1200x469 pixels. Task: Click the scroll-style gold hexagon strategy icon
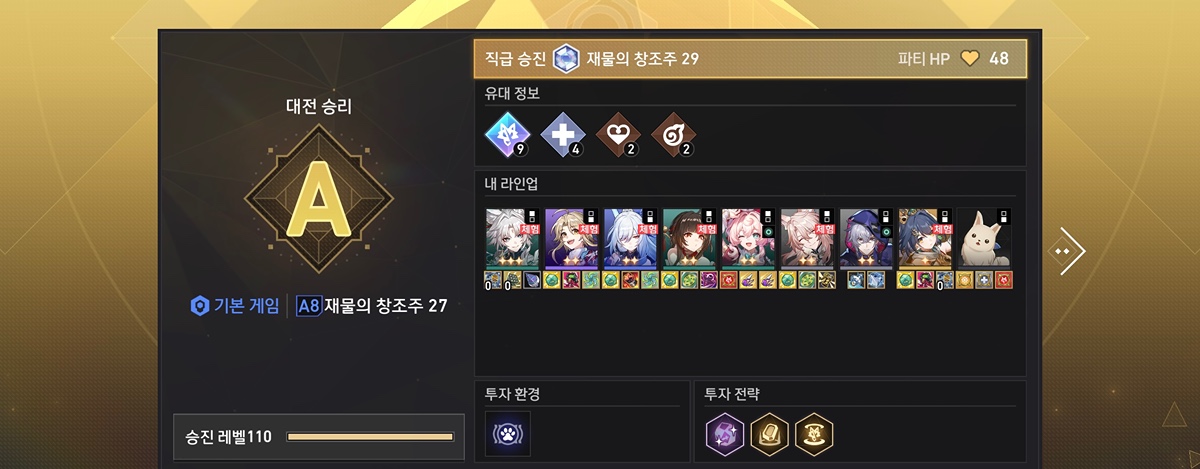coord(770,433)
